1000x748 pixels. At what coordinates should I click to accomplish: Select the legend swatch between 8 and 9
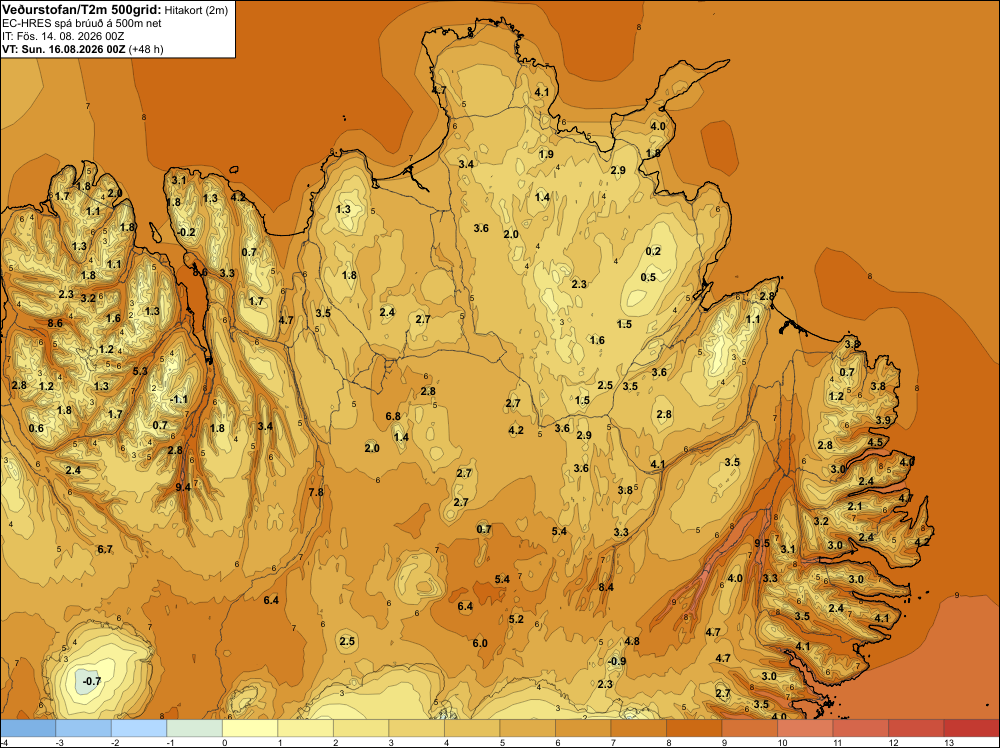[694, 728]
